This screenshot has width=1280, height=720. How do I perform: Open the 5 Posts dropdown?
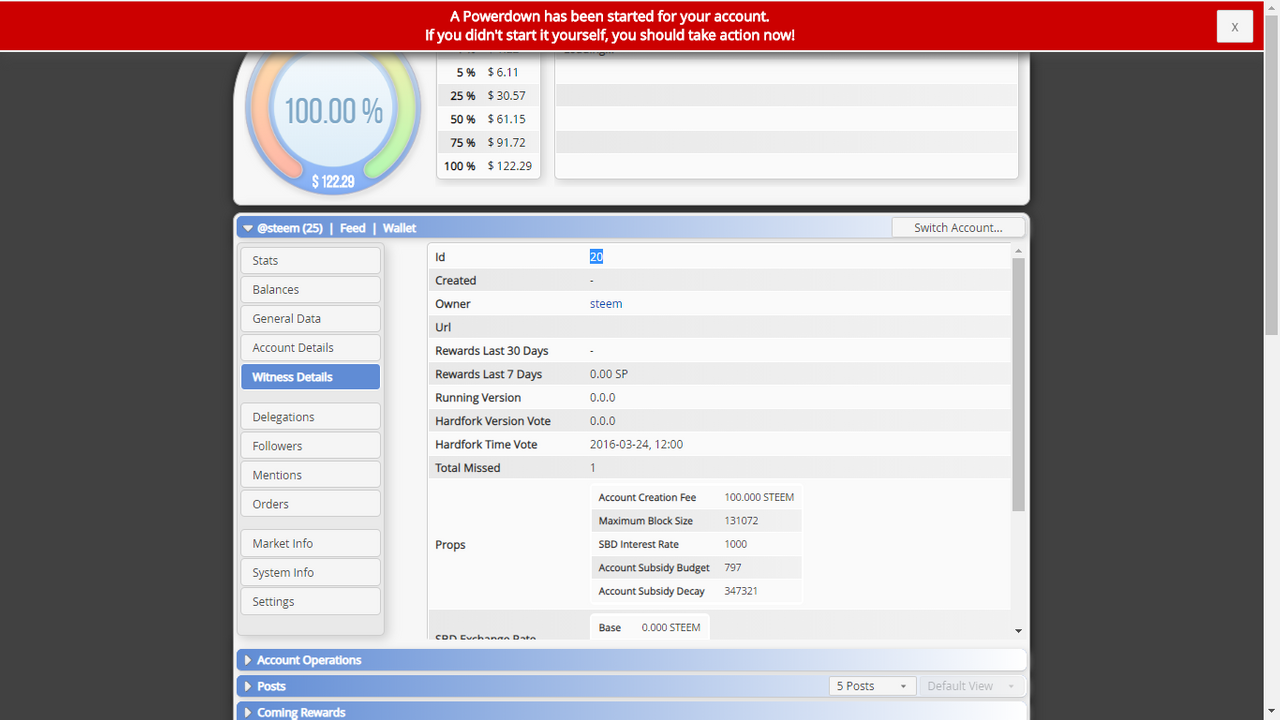pos(872,686)
